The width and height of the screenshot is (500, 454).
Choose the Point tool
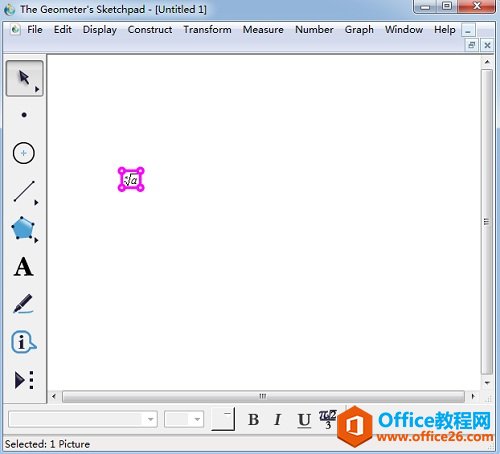(x=24, y=115)
